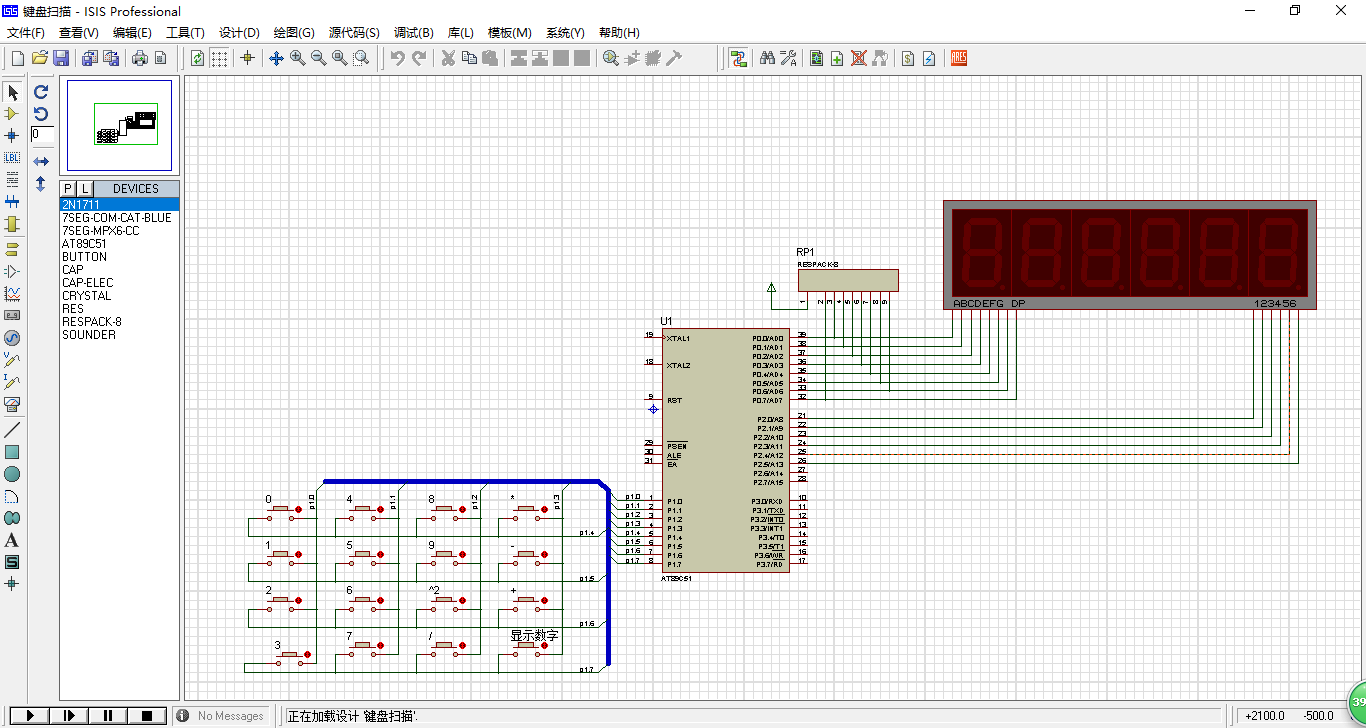Run the electrical rule check
Screen dimensions: 1366x728
[x=929, y=58]
